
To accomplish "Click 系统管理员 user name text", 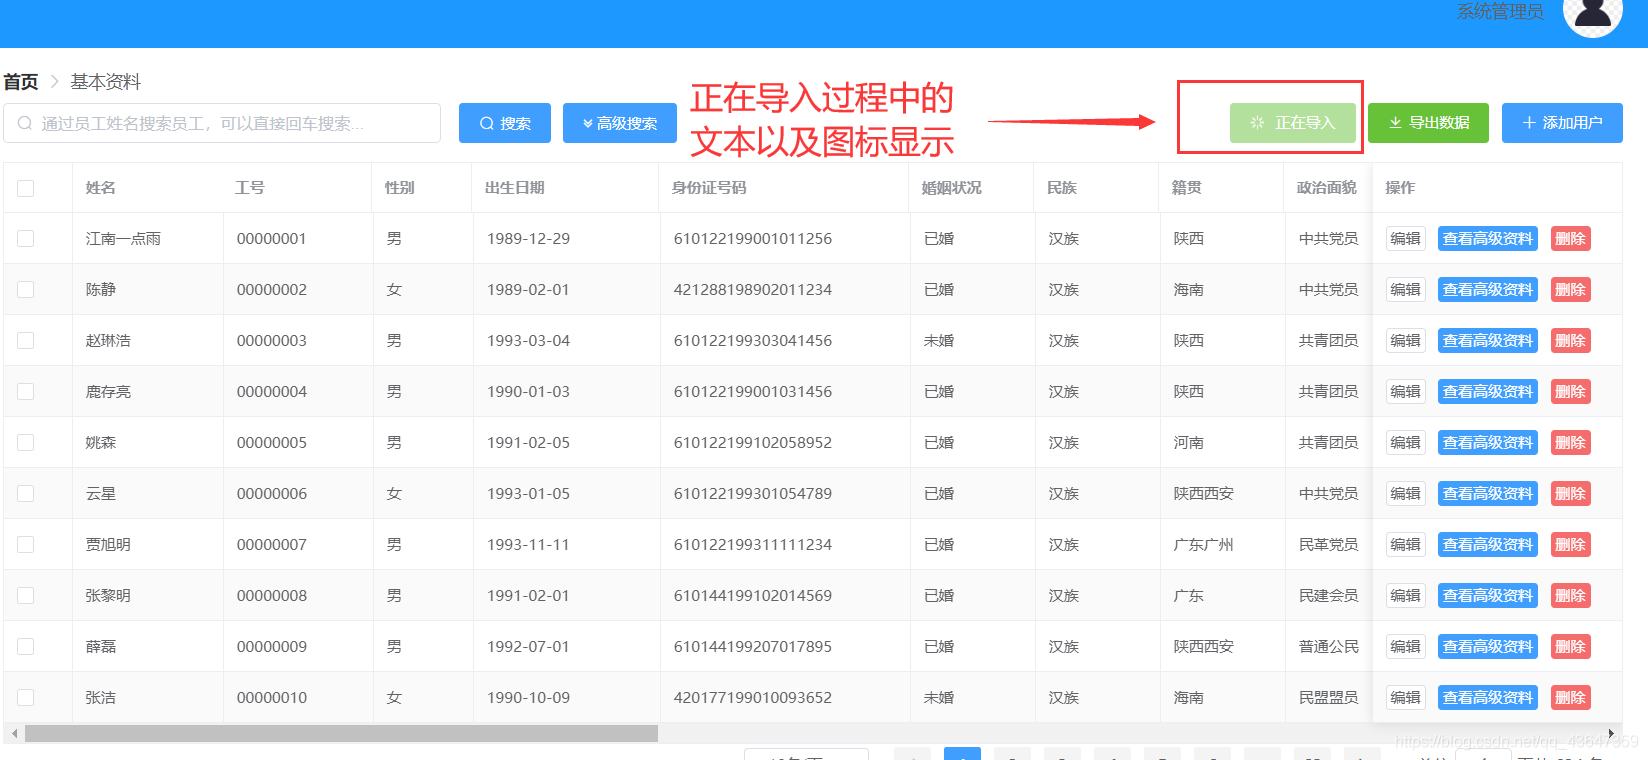I will (1500, 11).
